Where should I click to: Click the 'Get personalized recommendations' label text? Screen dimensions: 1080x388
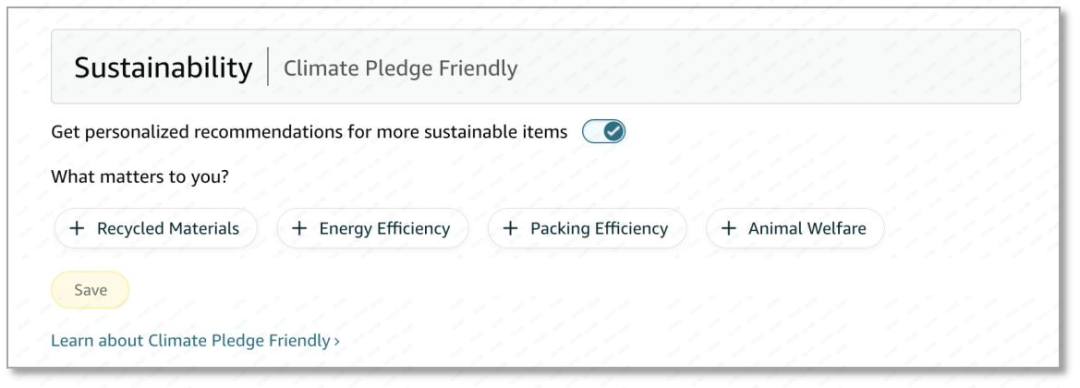point(309,132)
